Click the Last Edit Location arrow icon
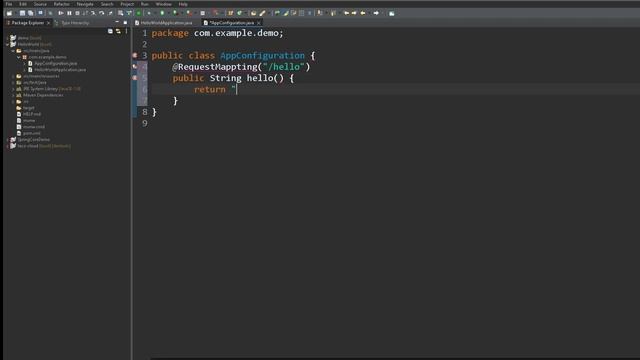The image size is (640, 360). point(347,13)
